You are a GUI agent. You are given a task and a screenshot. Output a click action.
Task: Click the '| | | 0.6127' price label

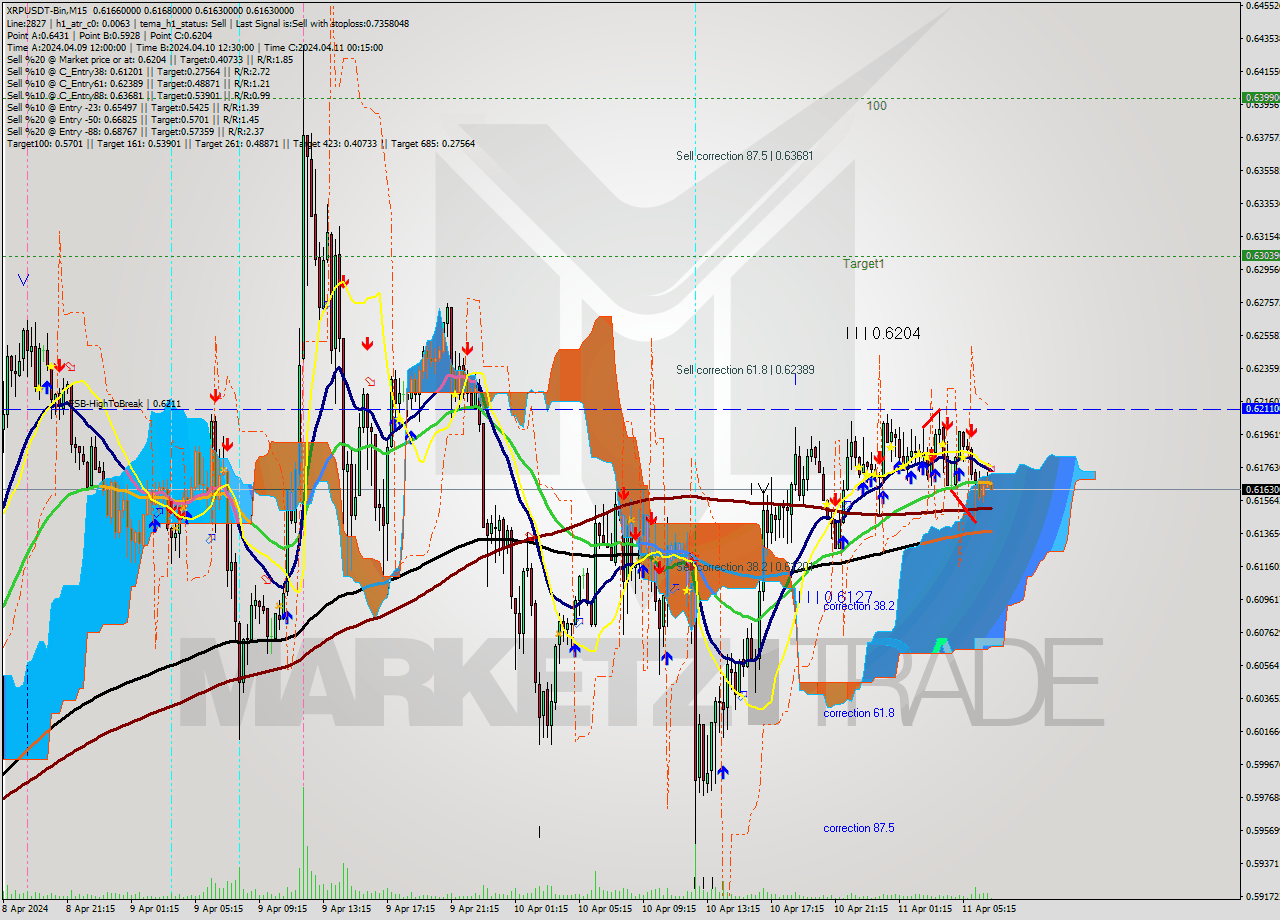tap(834, 596)
